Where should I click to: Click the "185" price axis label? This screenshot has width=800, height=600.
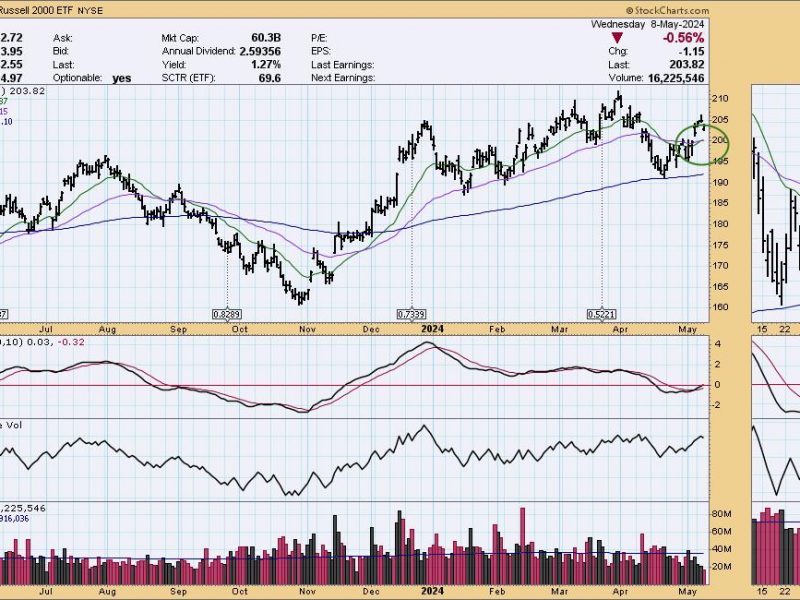pyautogui.click(x=721, y=203)
